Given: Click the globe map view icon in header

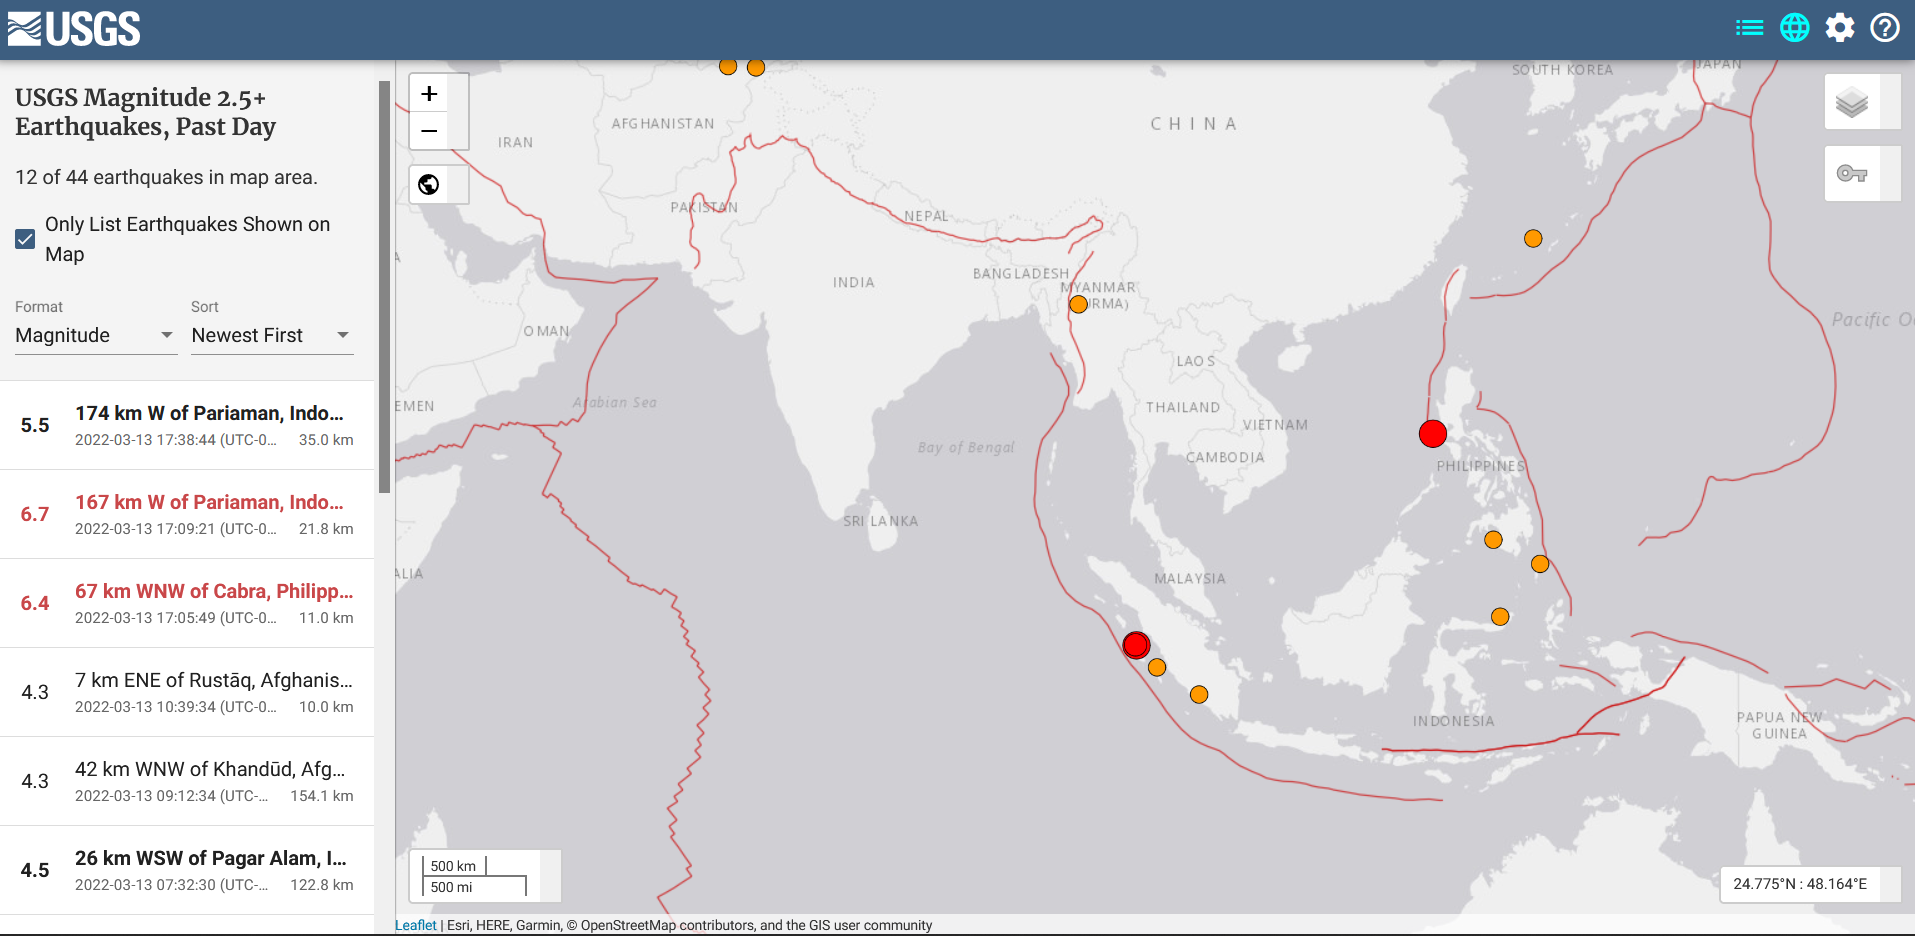Looking at the screenshot, I should coord(1795,28).
